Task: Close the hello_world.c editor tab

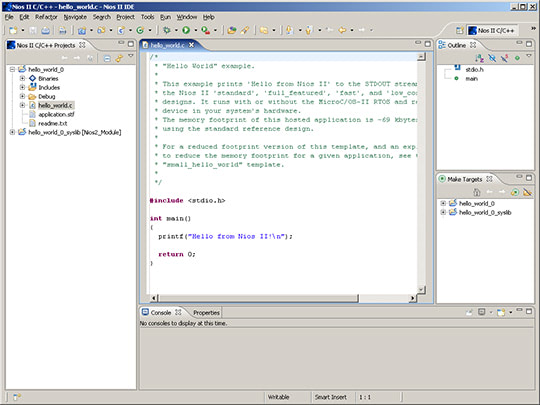Action: click(x=191, y=45)
